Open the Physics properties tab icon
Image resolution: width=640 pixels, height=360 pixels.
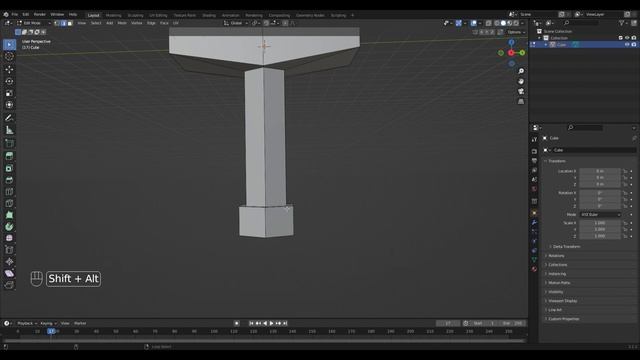coord(534,241)
